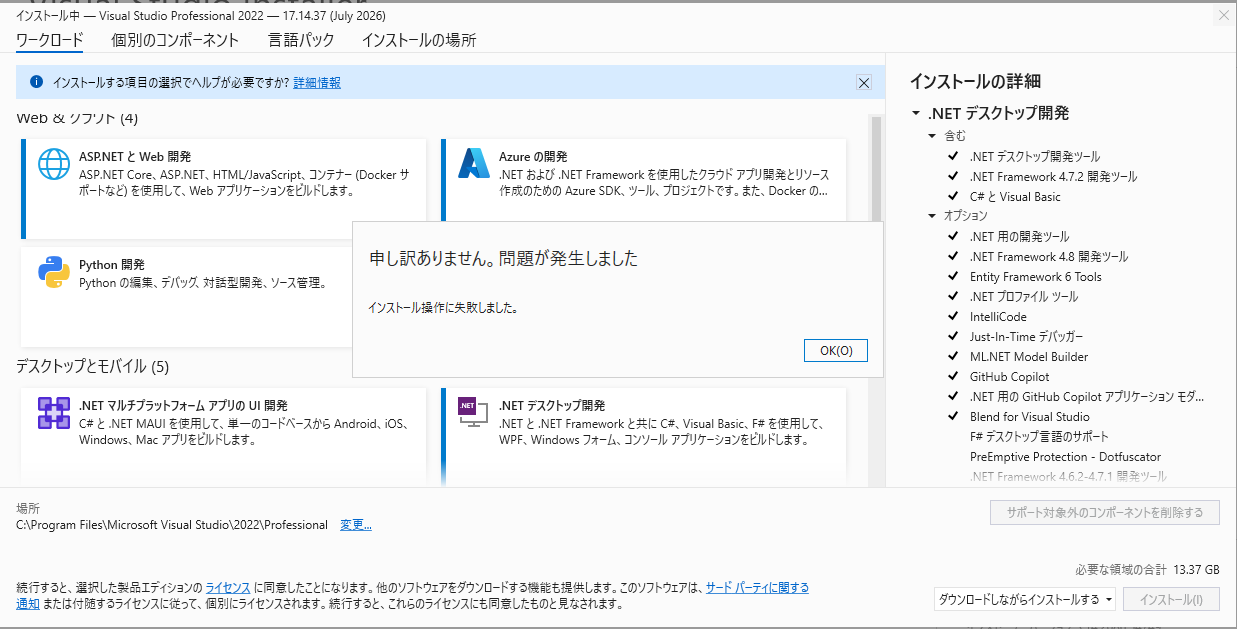Screen dimensions: 1237x629
Task: Select .NET マルチプラットフォーム アプリの UI 開発 card
Action: (x=222, y=436)
